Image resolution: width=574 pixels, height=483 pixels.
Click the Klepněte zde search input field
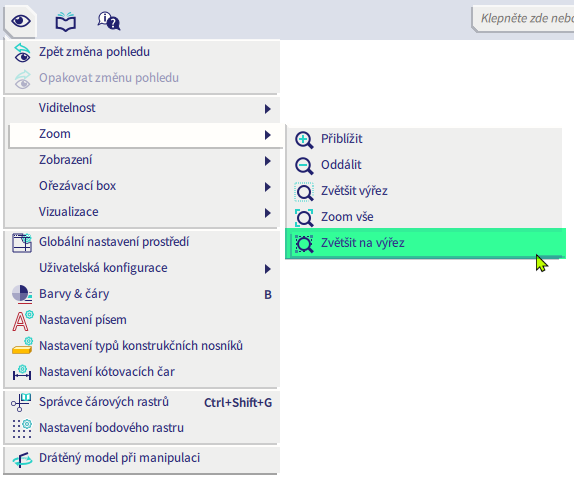523,18
